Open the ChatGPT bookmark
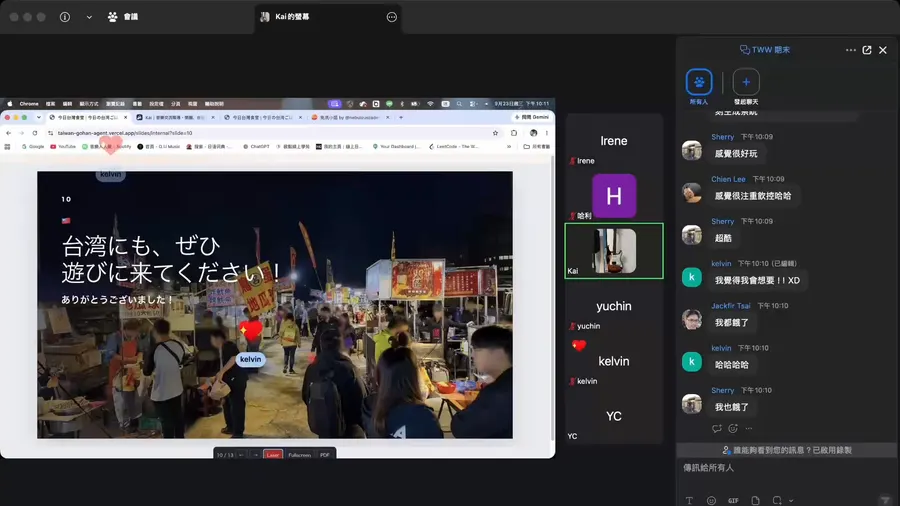The image size is (900, 506). 256,147
